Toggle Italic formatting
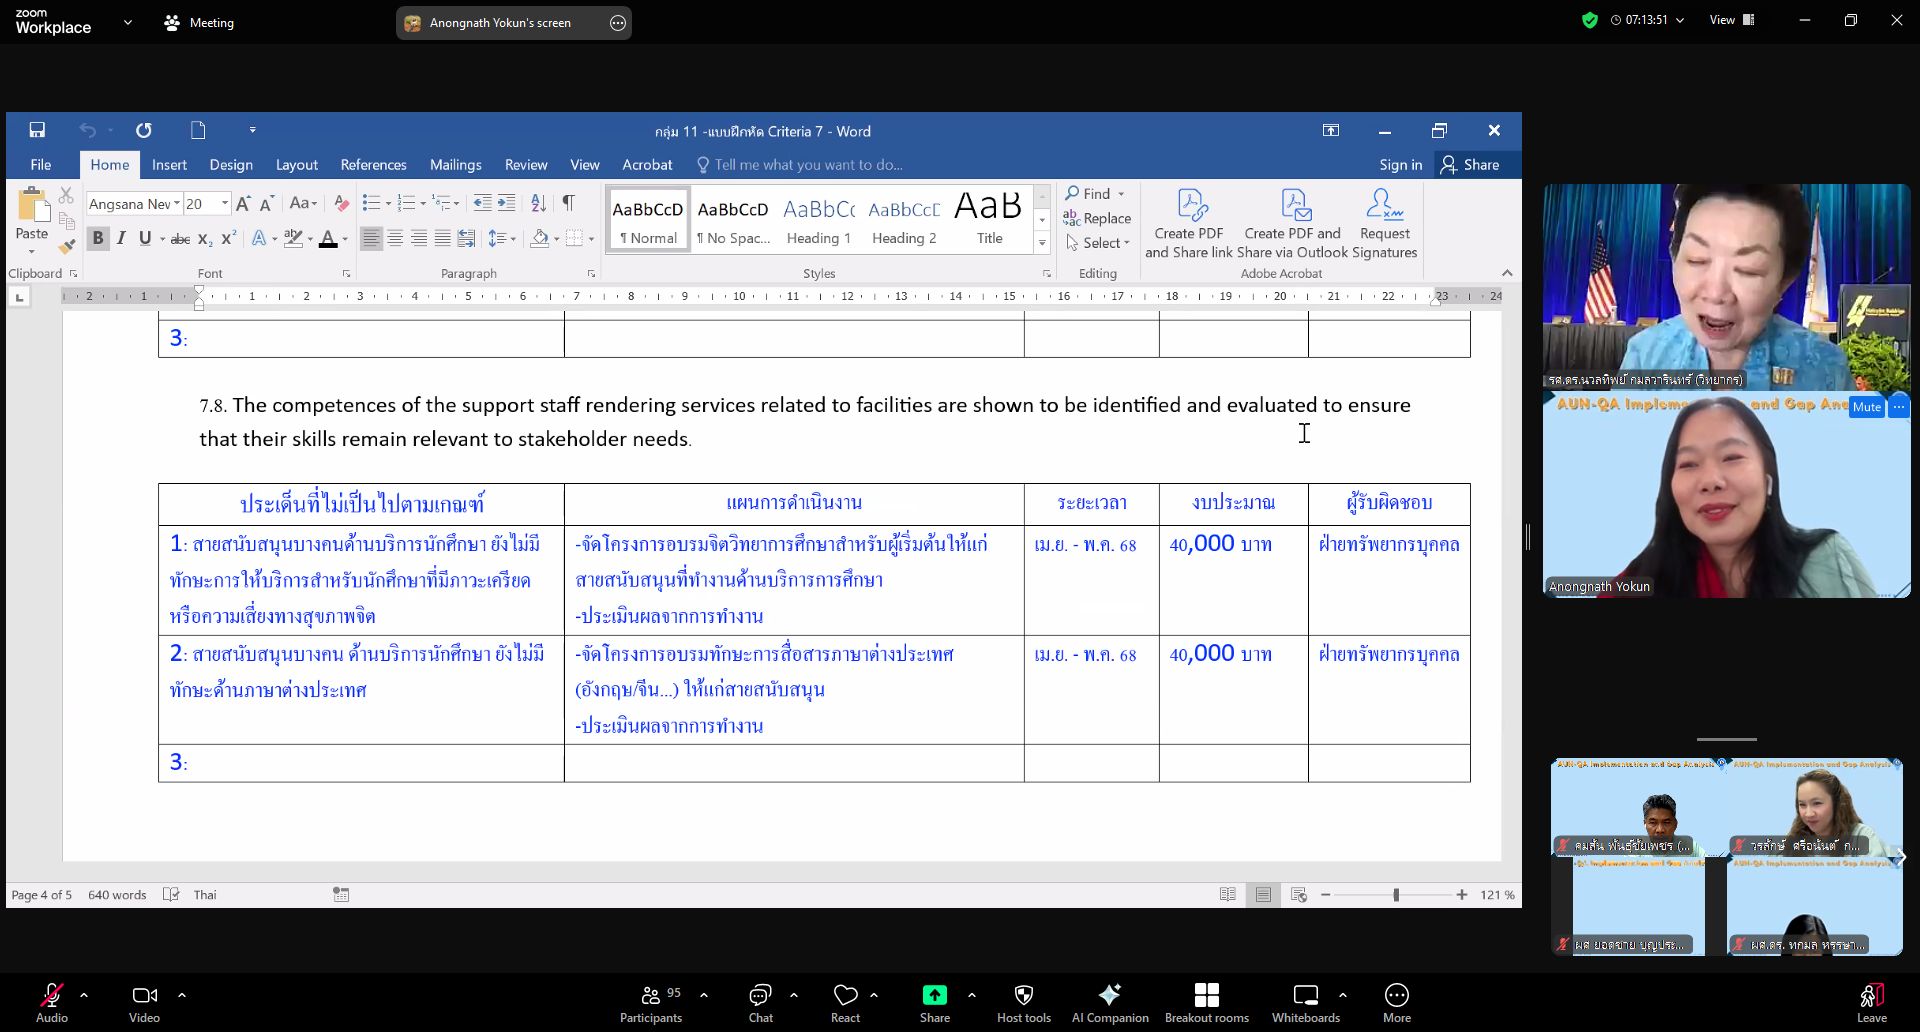Viewport: 1920px width, 1032px height. [121, 238]
